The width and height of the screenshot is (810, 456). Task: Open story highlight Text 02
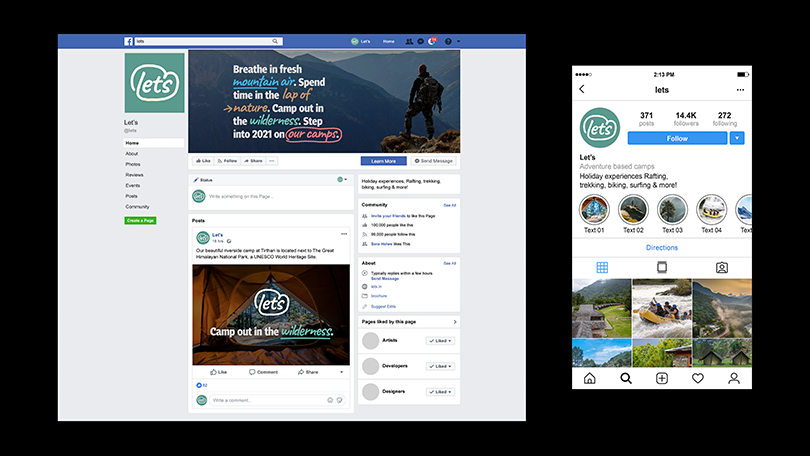coord(633,210)
